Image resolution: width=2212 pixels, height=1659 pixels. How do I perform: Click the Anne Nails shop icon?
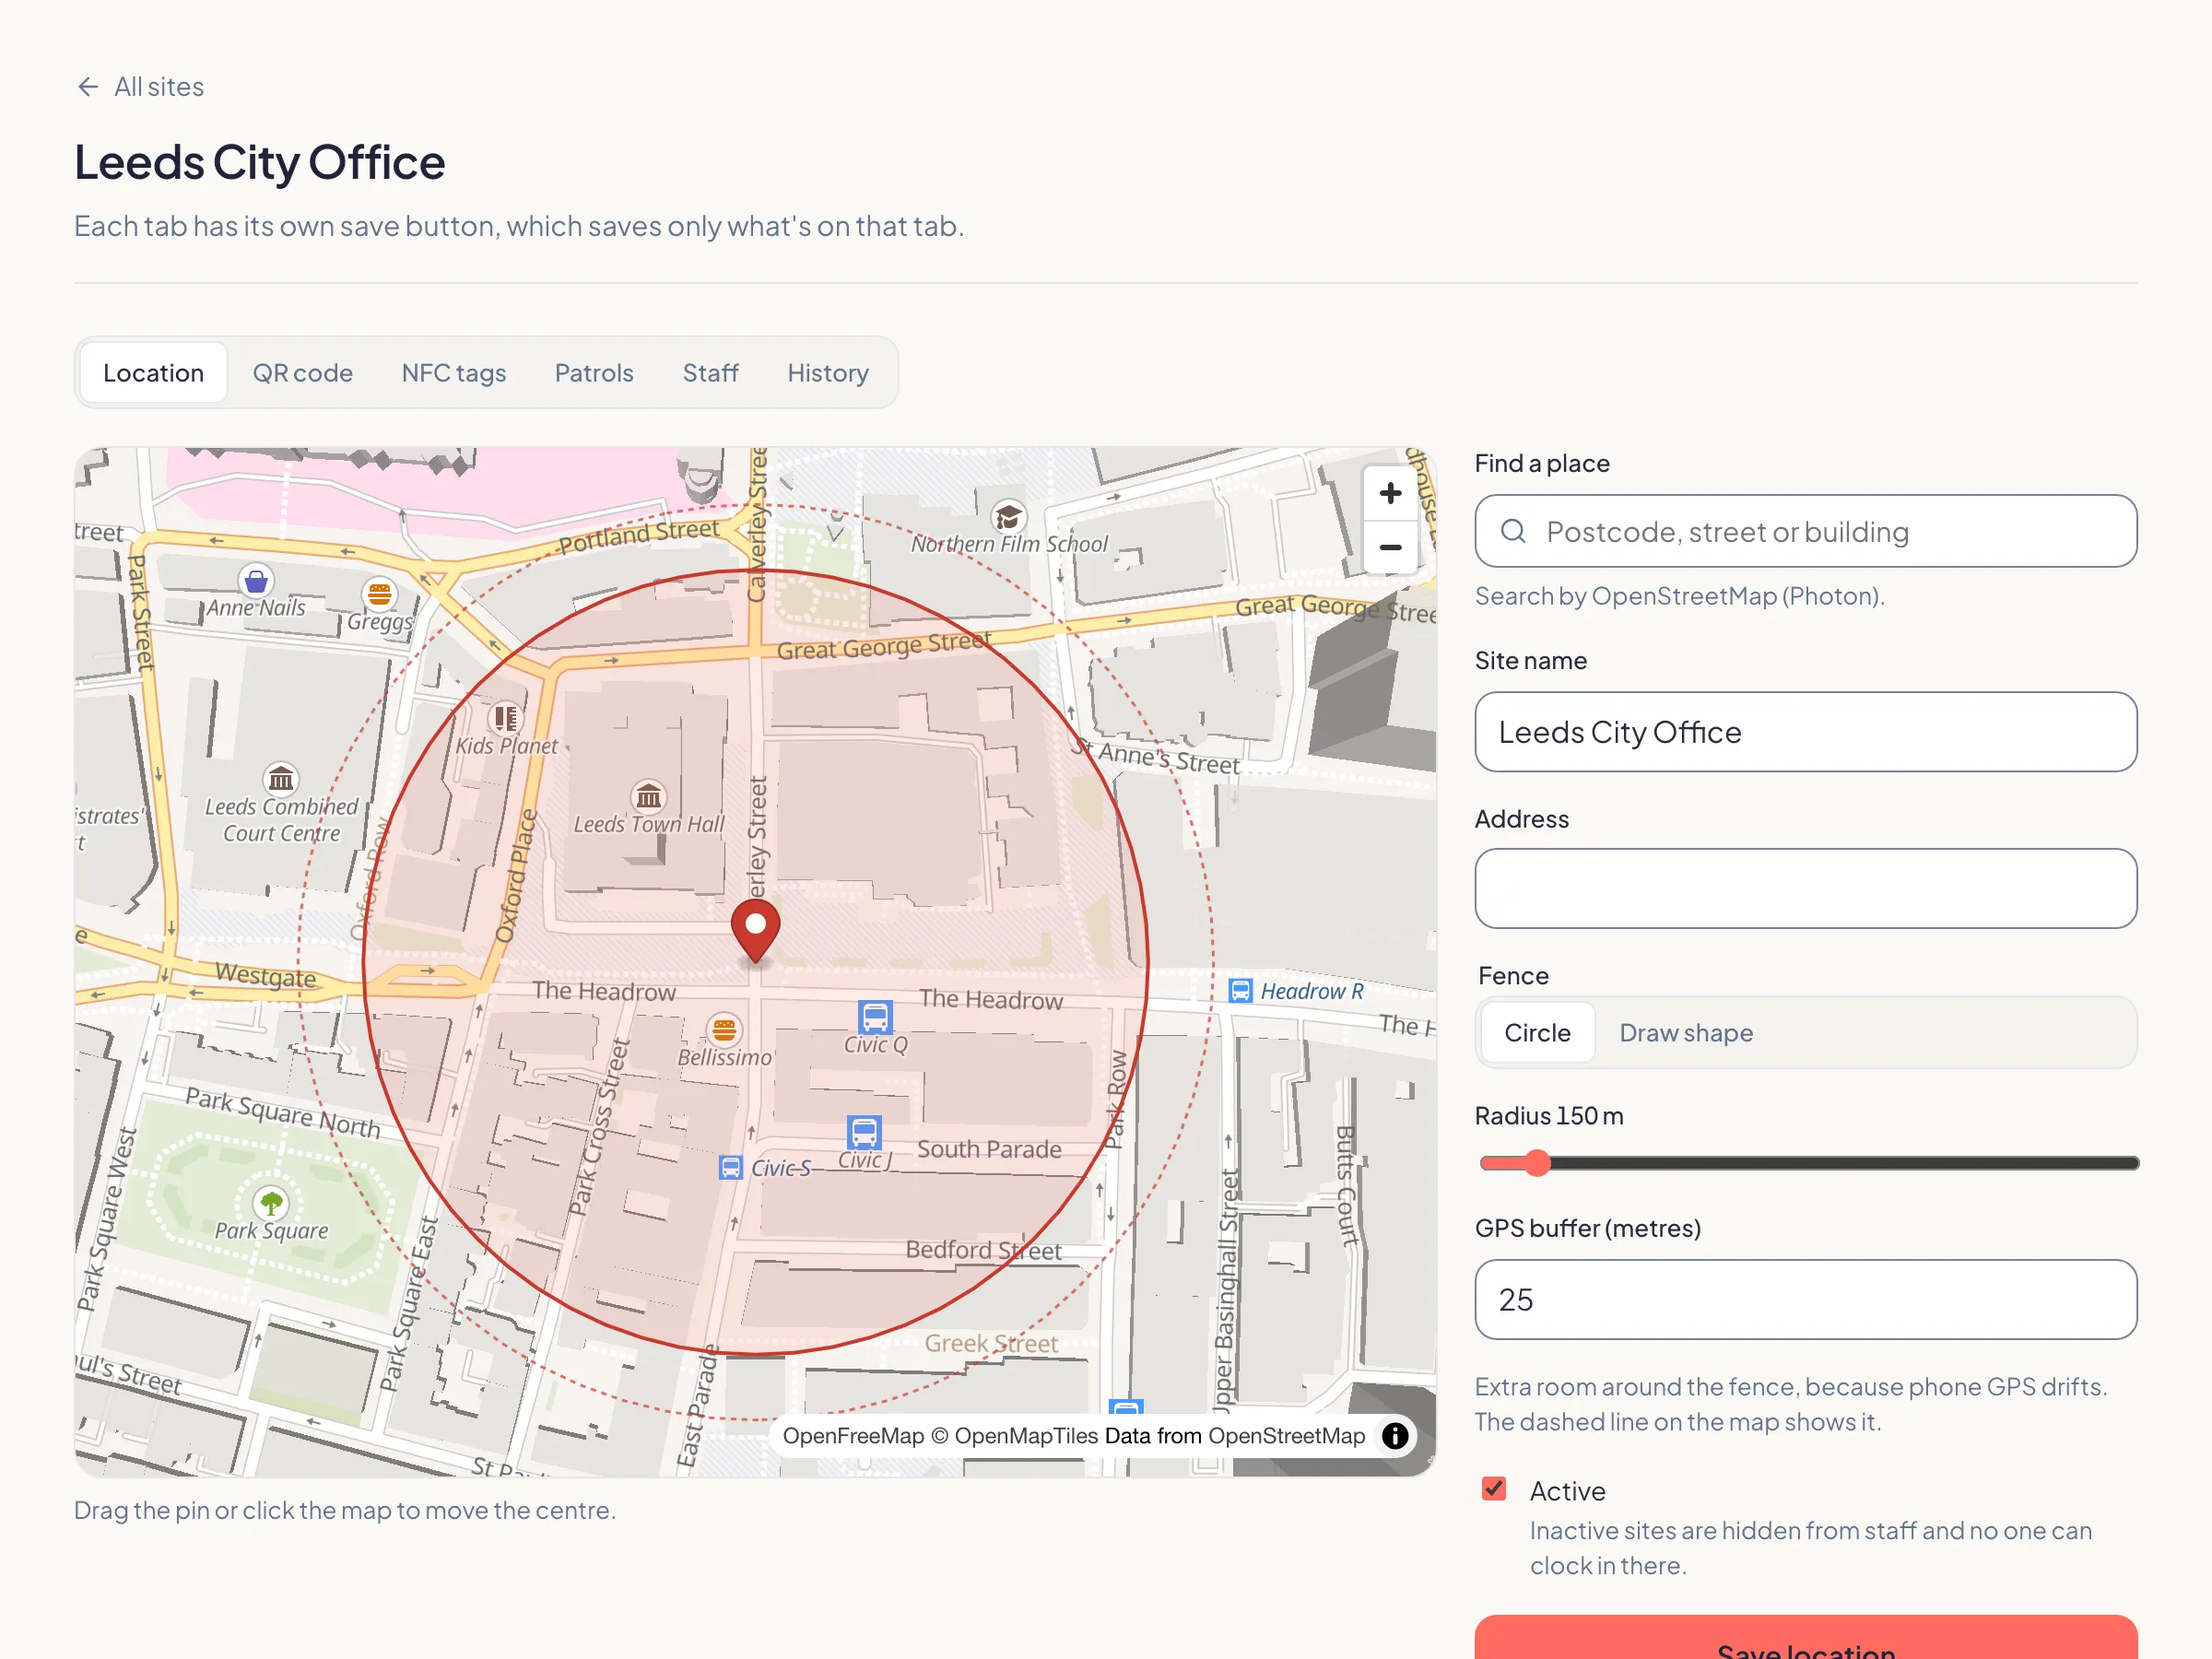[x=256, y=580]
